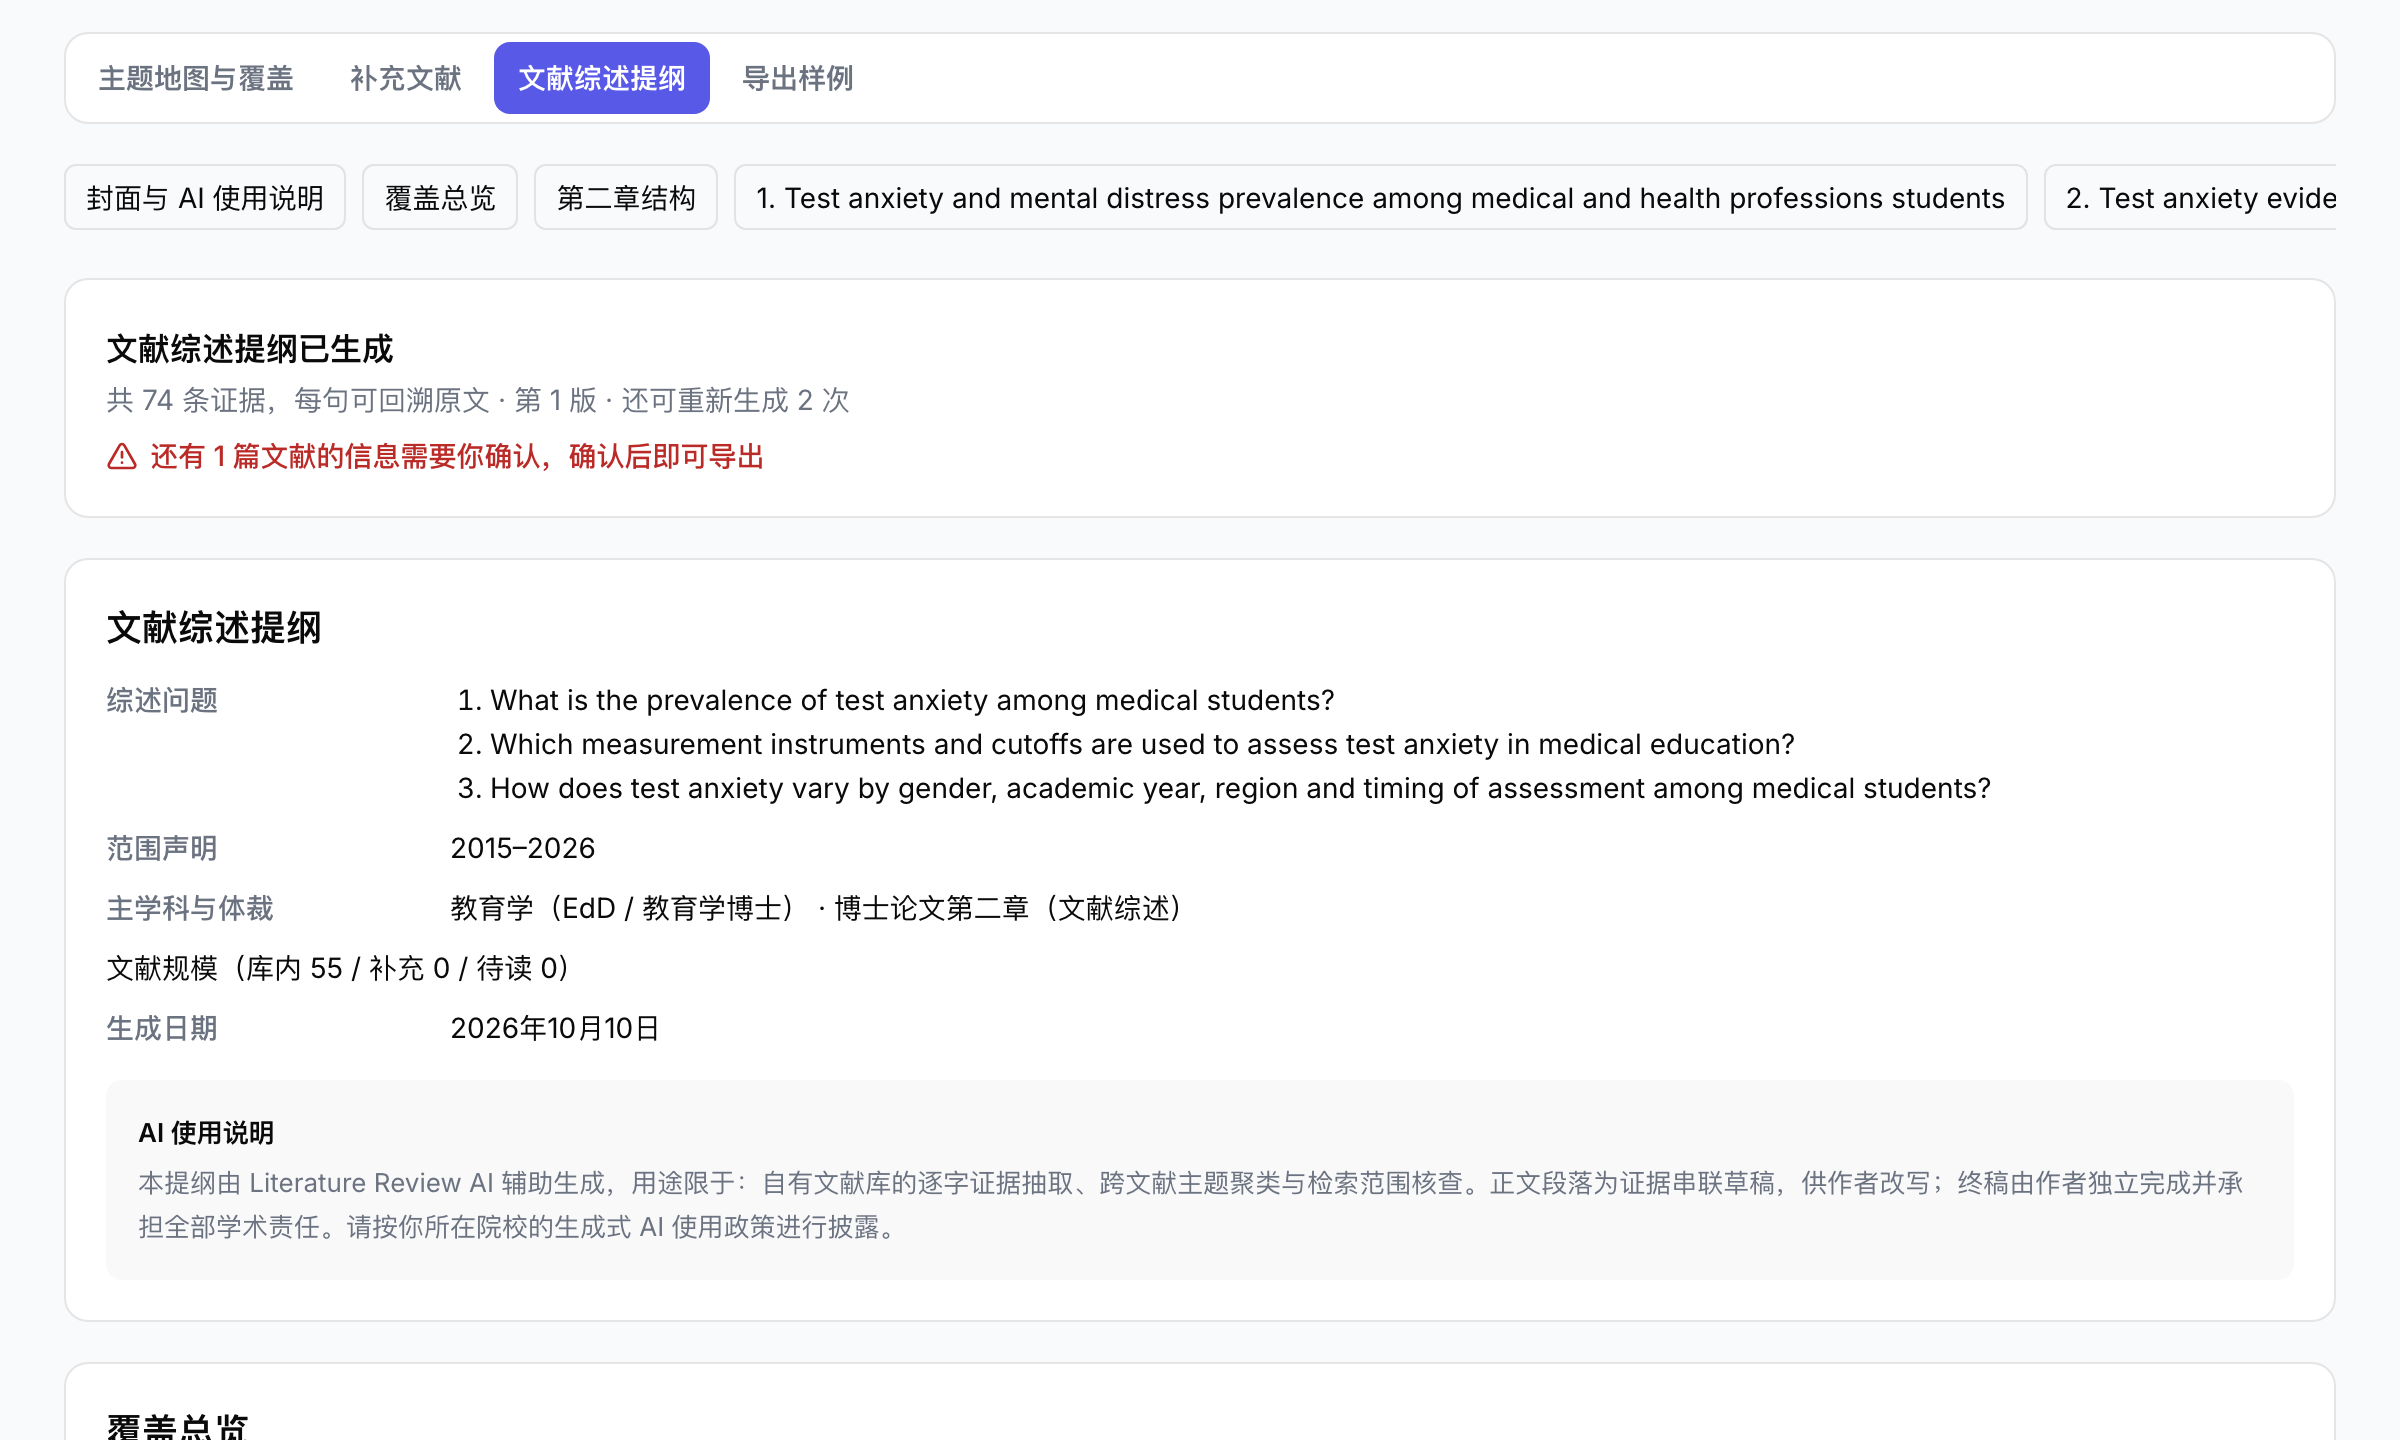2400x1440 pixels.
Task: Click the 范围声明 label
Action: click(x=162, y=848)
